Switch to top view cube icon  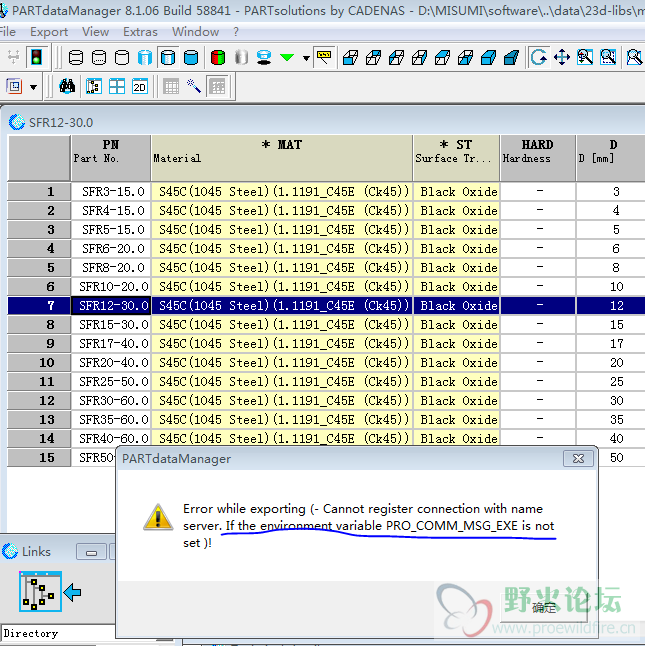(443, 57)
